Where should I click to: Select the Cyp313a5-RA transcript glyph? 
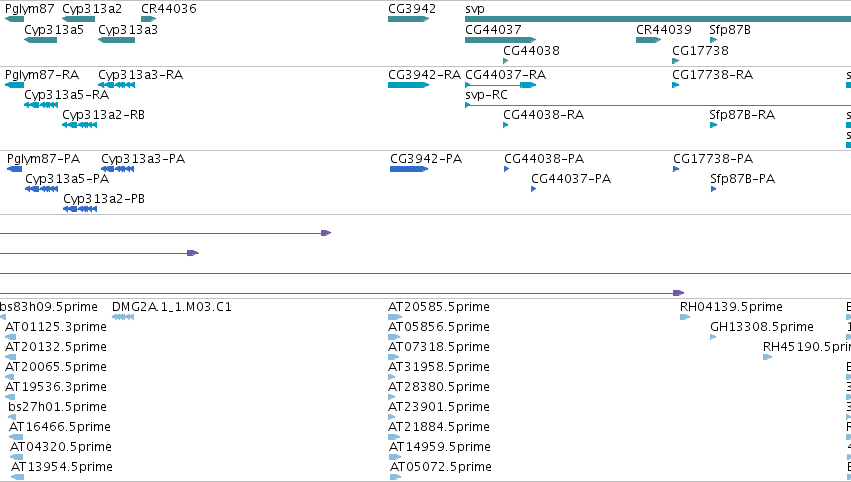point(41,105)
